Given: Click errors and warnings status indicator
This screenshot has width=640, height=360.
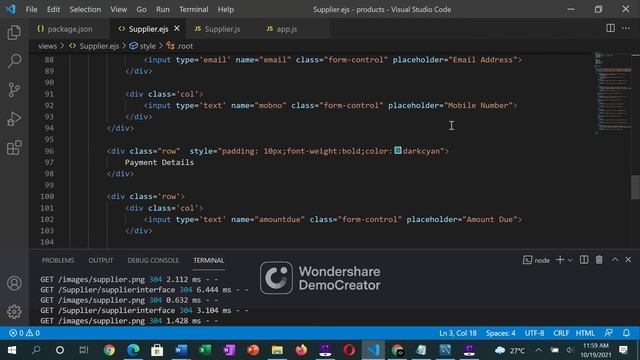Looking at the screenshot, I should tap(24, 333).
